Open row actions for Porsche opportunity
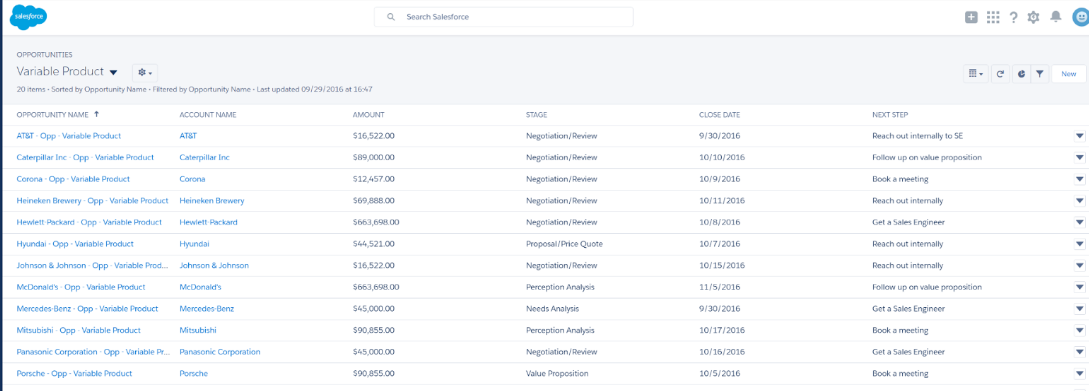The width and height of the screenshot is (1089, 391). pyautogui.click(x=1079, y=374)
